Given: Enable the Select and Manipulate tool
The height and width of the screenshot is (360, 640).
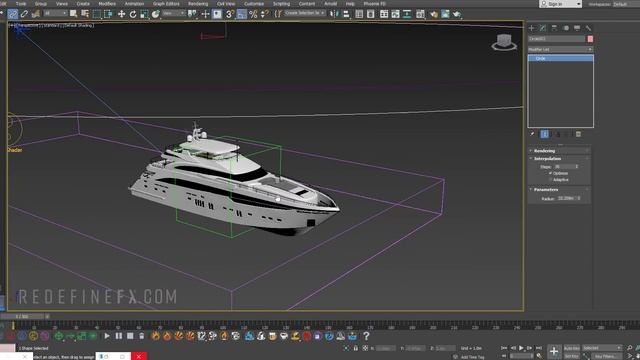Looking at the screenshot, I should [205, 14].
